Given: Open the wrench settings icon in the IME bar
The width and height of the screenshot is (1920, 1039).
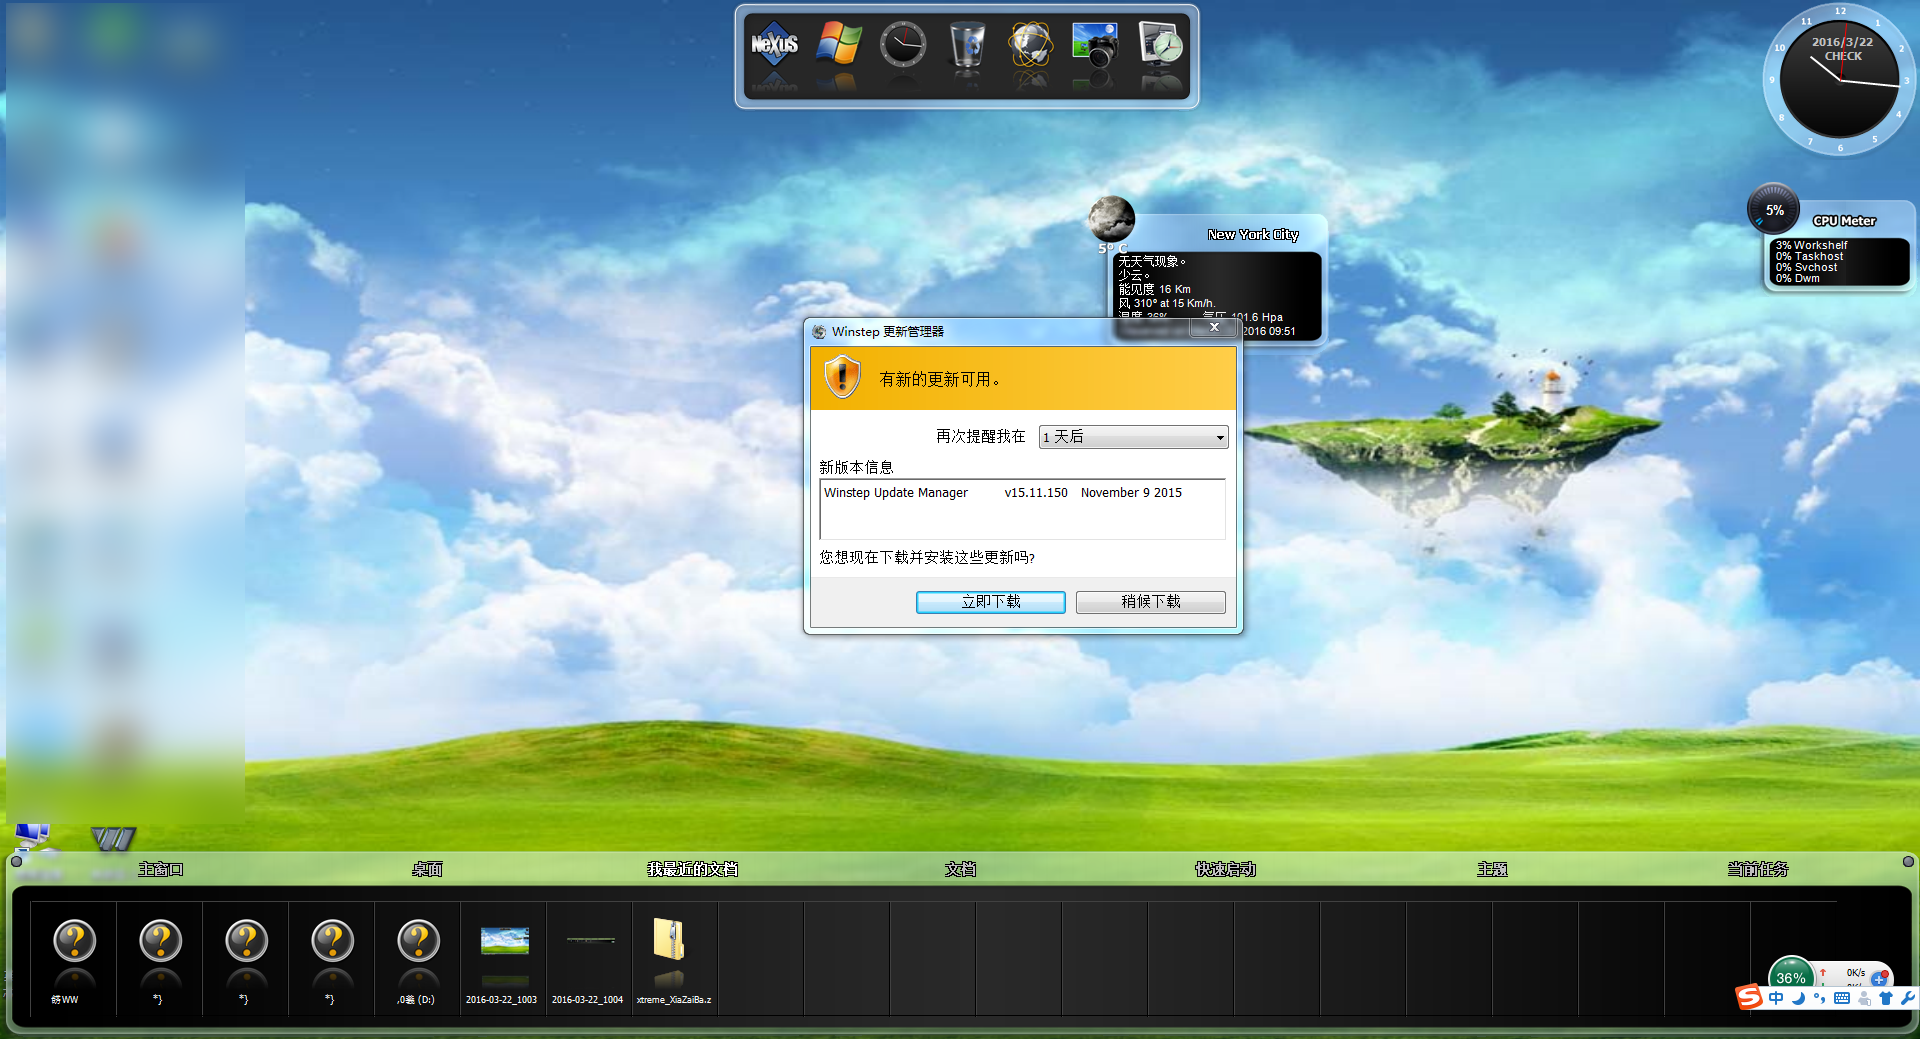Looking at the screenshot, I should tap(1907, 998).
